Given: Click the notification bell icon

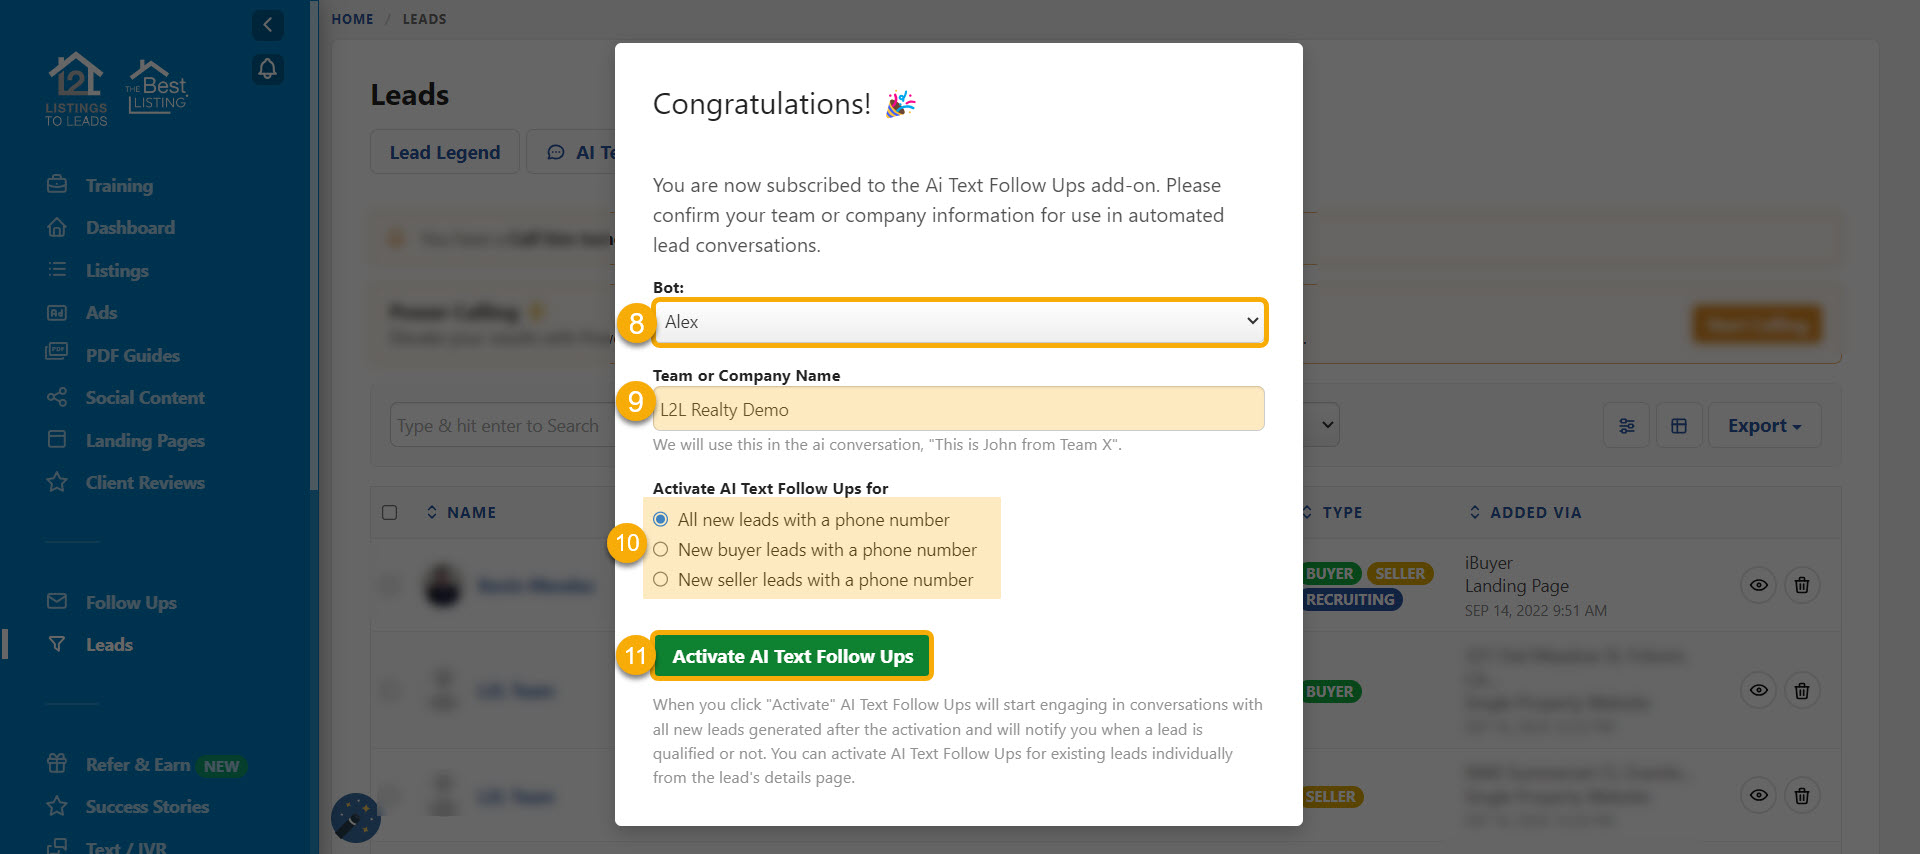Looking at the screenshot, I should coord(267,69).
